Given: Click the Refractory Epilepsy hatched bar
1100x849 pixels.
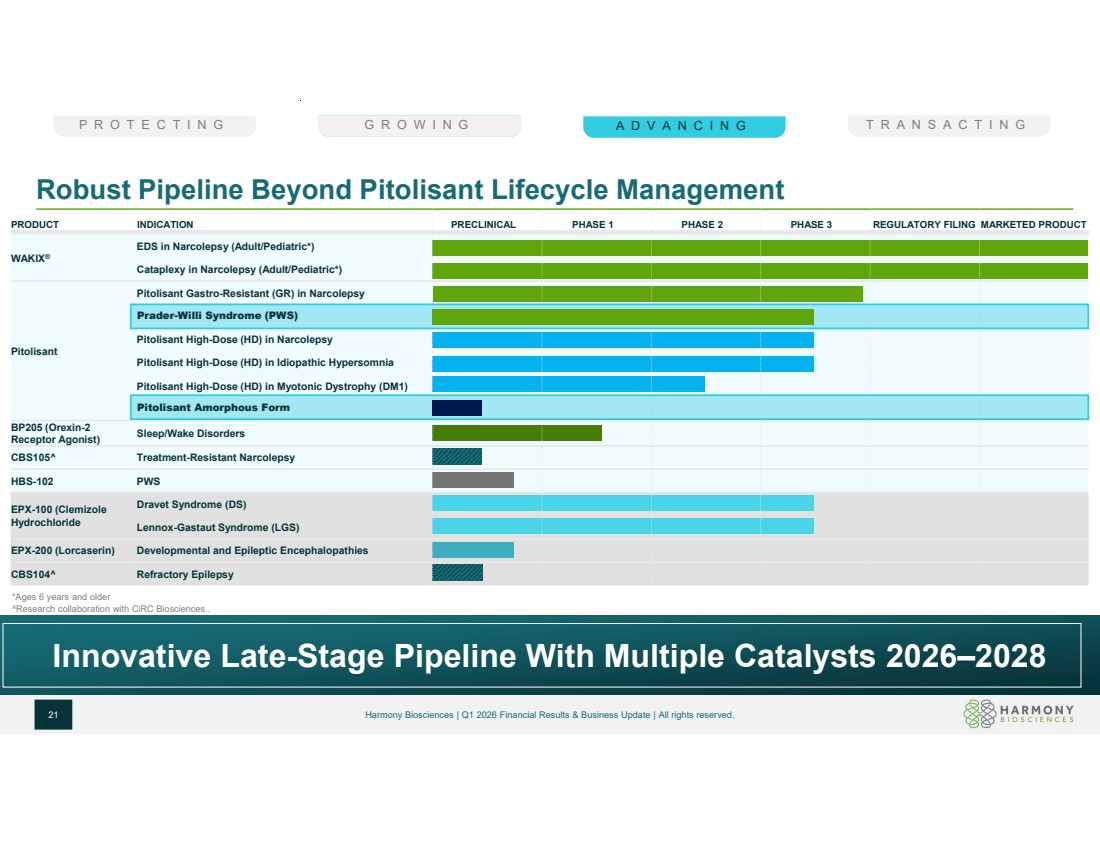Looking at the screenshot, I should pyautogui.click(x=457, y=573).
